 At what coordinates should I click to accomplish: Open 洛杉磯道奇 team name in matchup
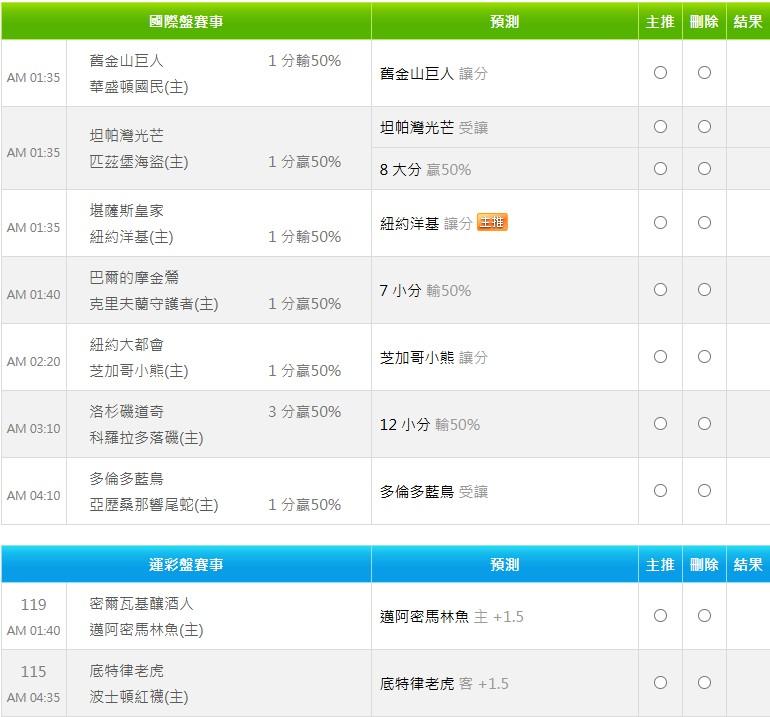click(x=128, y=411)
